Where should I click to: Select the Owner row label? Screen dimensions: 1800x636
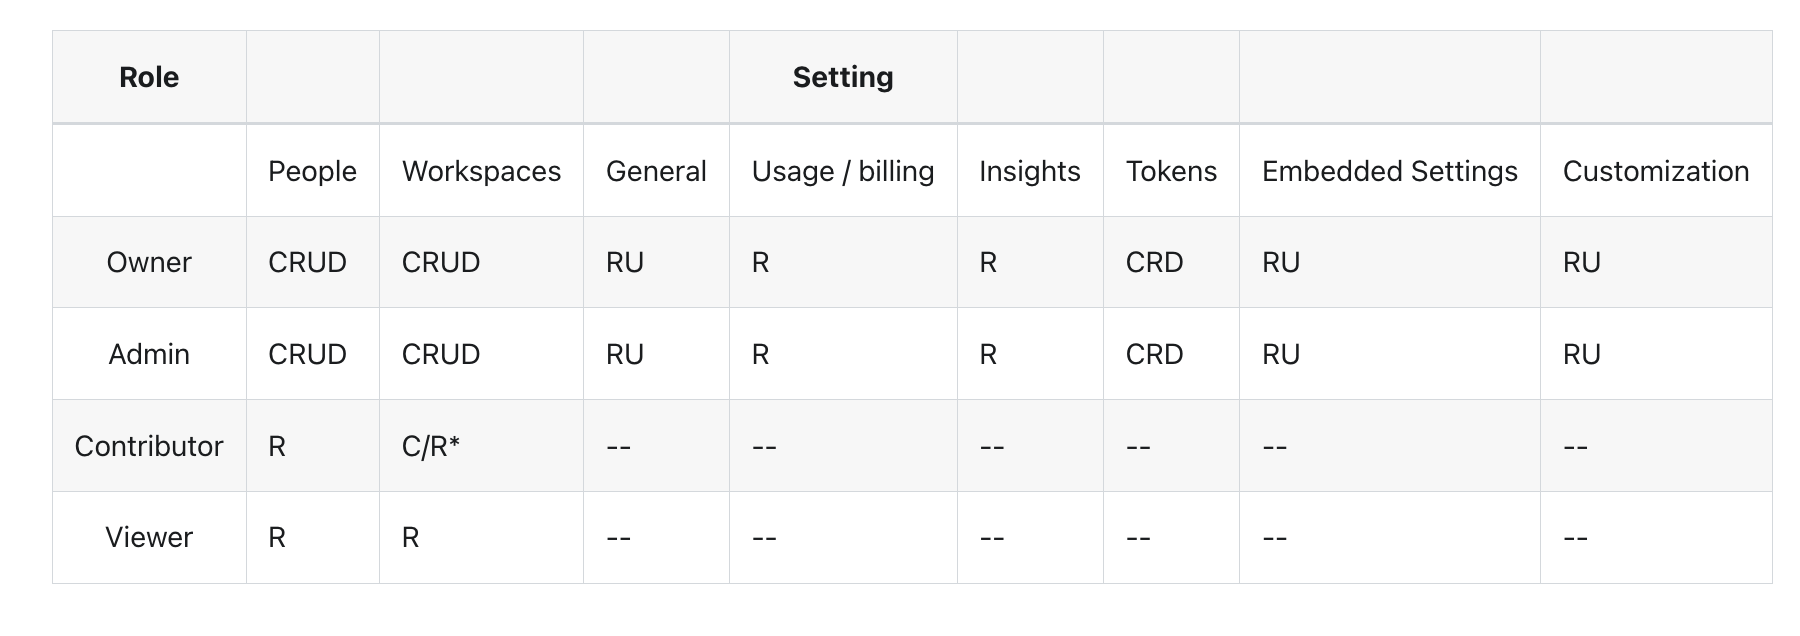(149, 262)
